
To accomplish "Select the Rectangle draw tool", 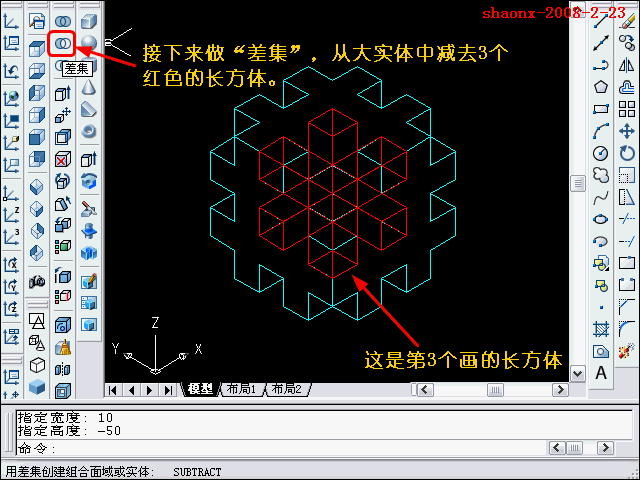I will [x=601, y=109].
